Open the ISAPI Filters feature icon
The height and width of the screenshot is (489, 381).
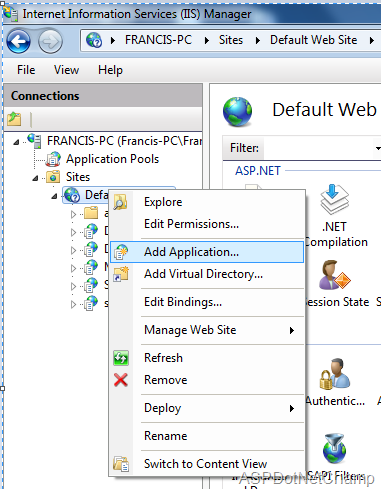point(334,449)
